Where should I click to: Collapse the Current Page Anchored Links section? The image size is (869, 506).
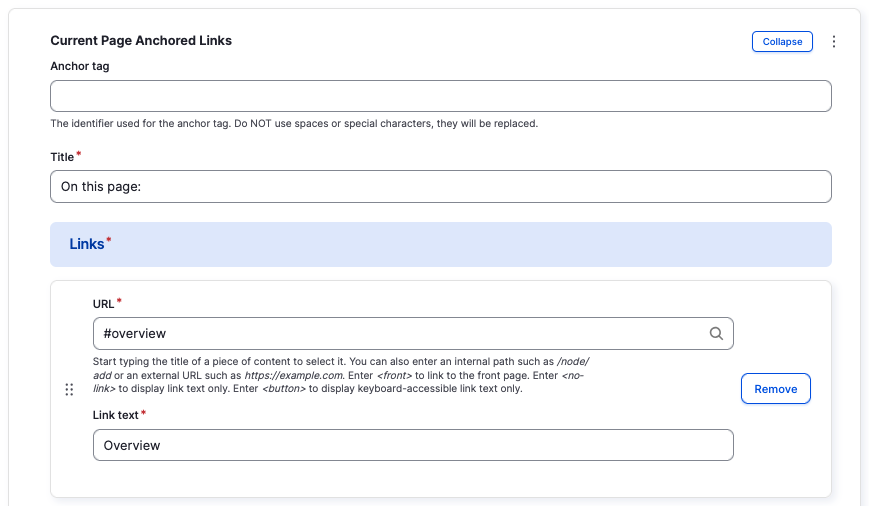[782, 41]
